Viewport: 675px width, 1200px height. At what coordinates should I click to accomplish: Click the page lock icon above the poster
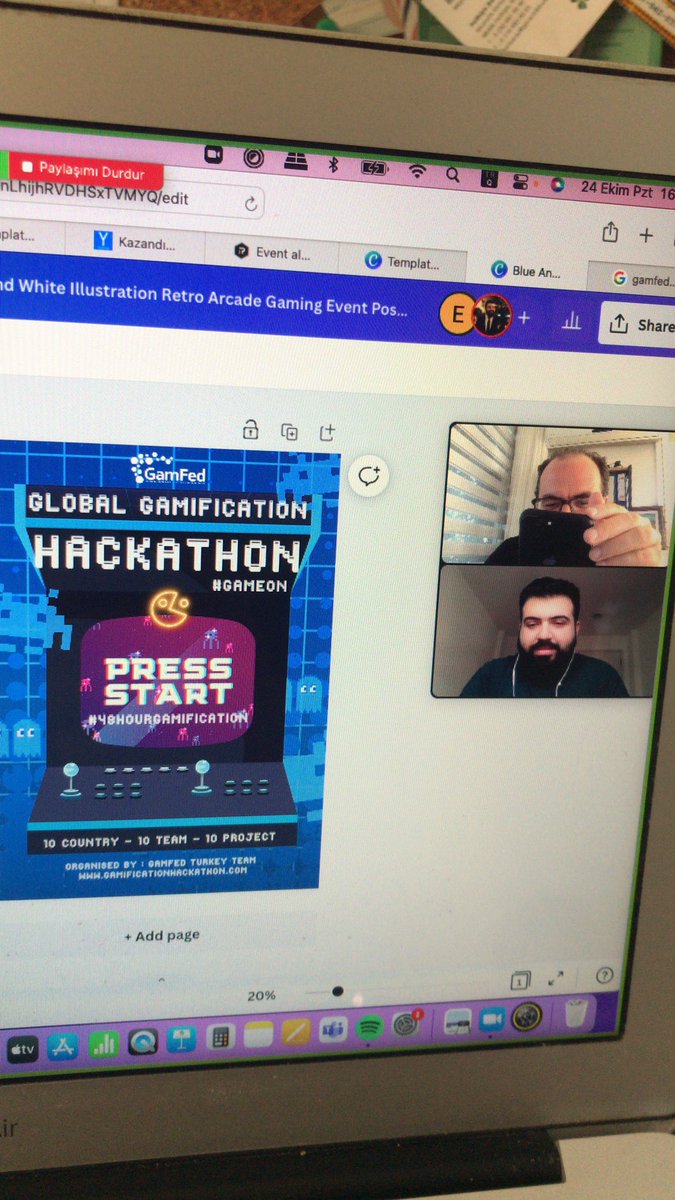251,431
